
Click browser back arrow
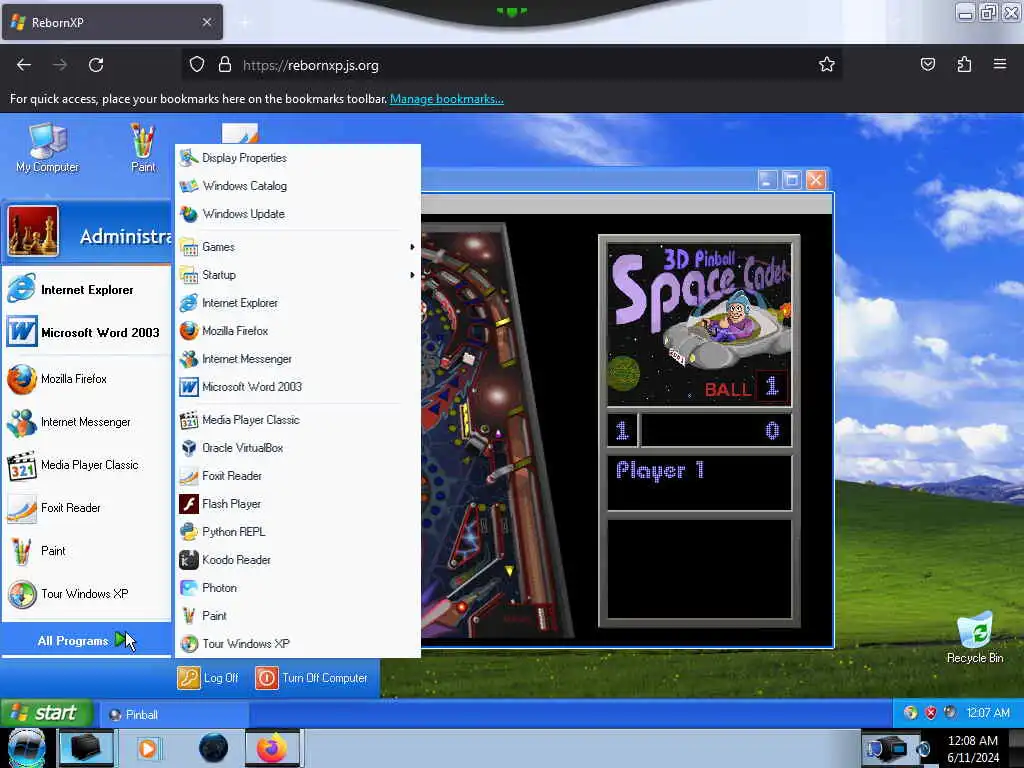tap(24, 65)
